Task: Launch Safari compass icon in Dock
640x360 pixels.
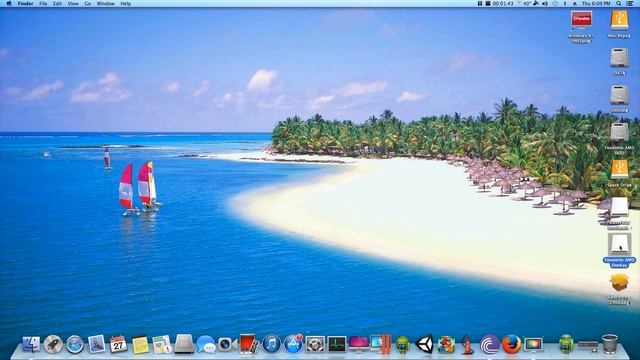Action: (75, 344)
